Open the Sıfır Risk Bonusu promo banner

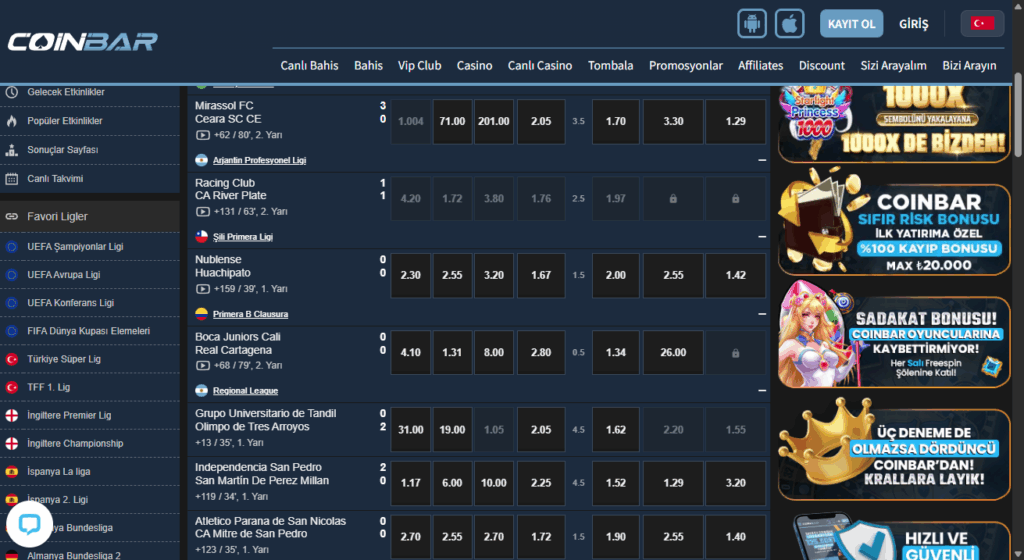[x=894, y=222]
